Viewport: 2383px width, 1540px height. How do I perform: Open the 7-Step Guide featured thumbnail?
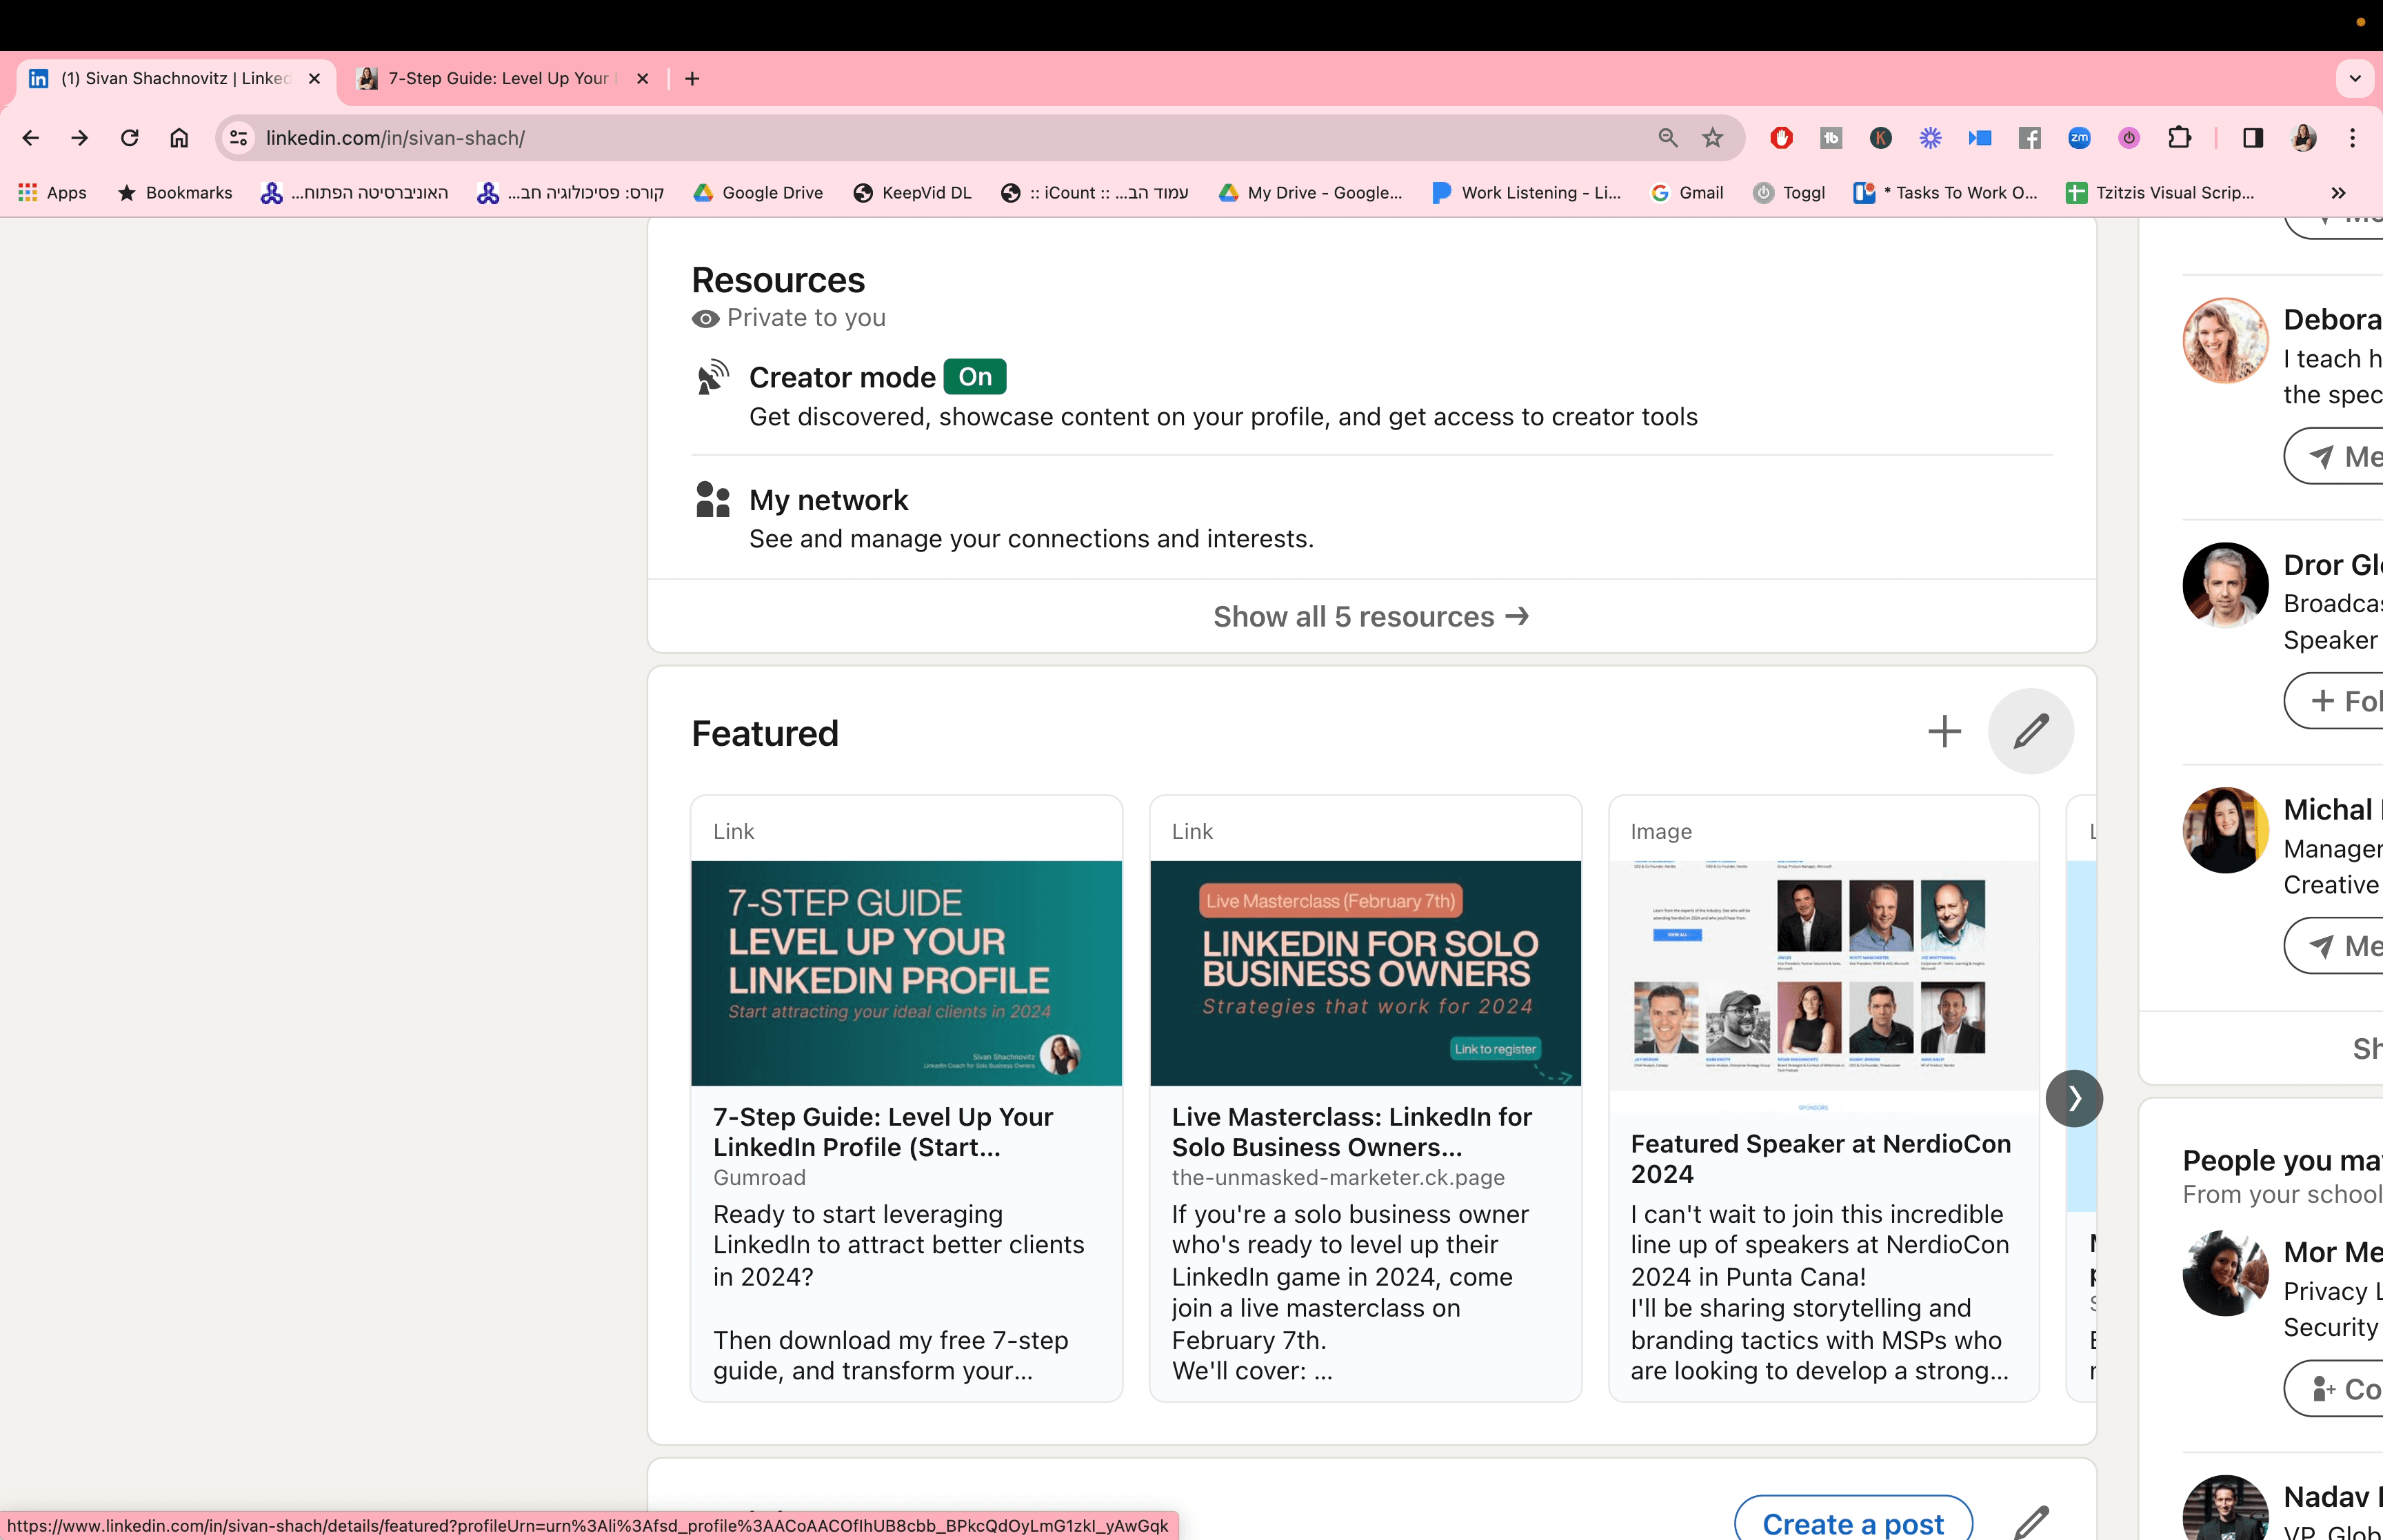click(906, 973)
